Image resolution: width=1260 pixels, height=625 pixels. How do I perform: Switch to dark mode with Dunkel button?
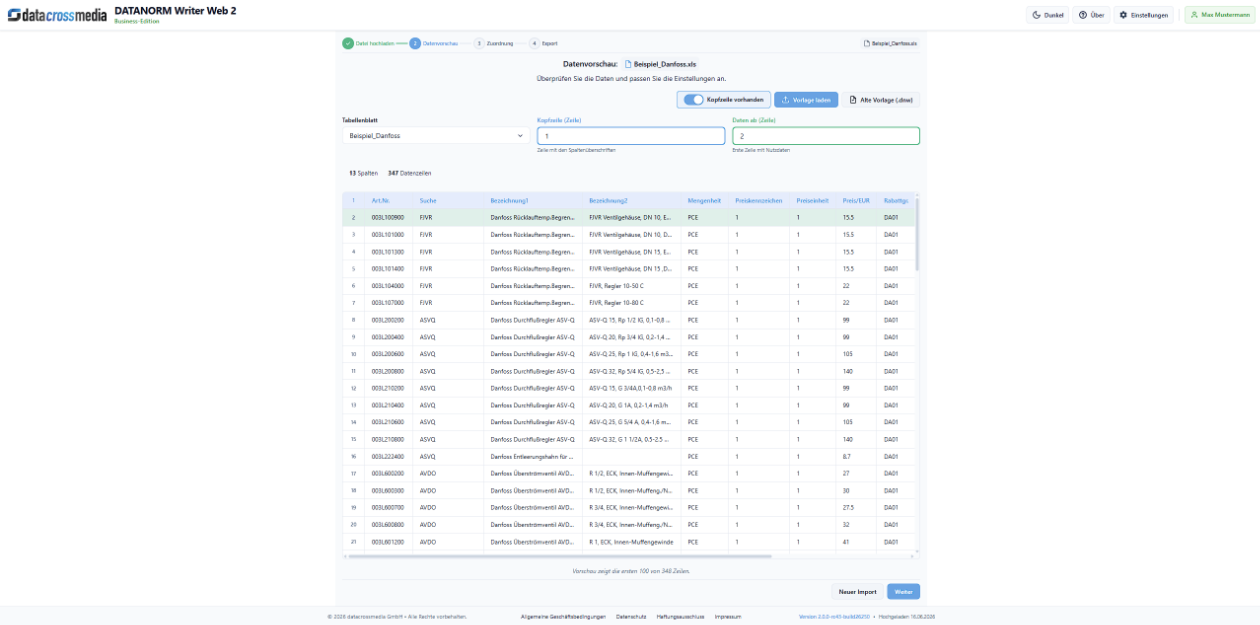(1047, 15)
